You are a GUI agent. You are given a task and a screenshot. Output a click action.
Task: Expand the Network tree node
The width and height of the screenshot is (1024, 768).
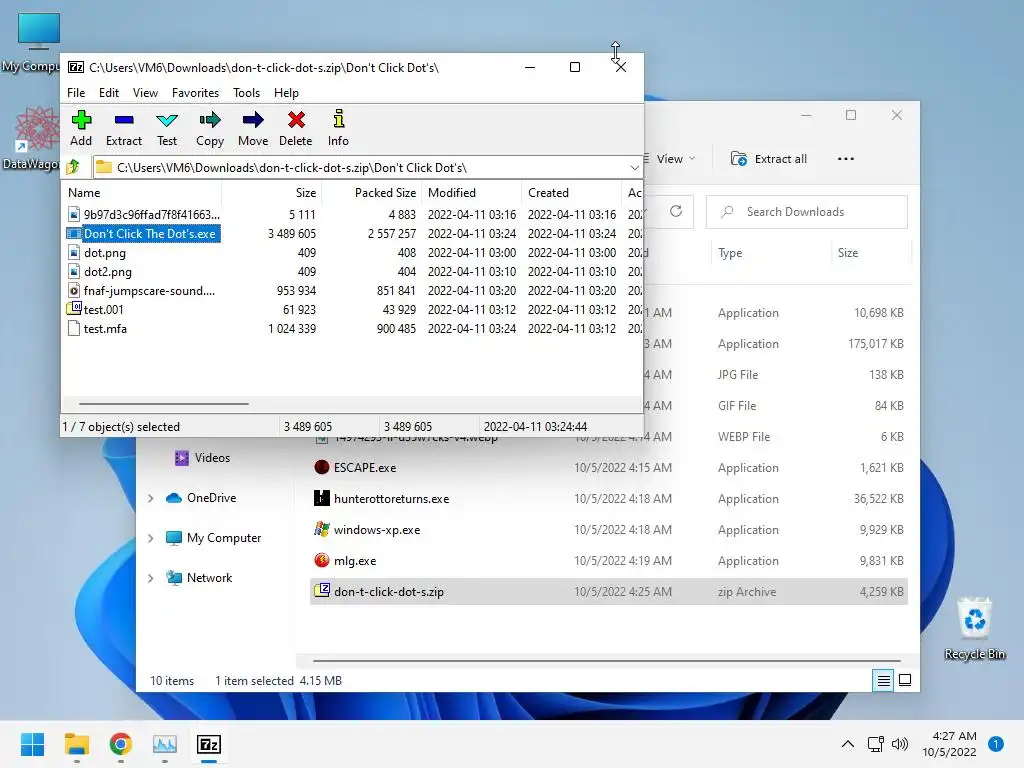click(151, 578)
